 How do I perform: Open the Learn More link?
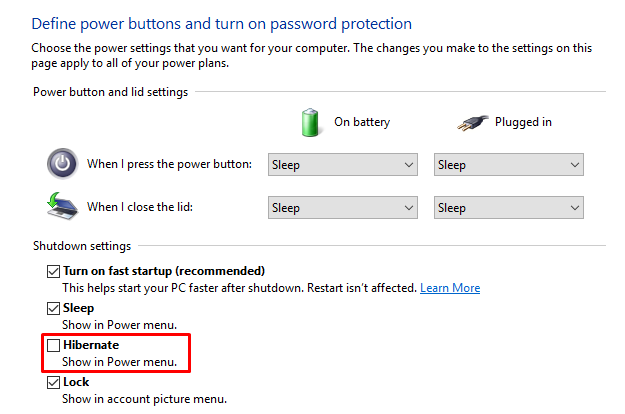[450, 288]
